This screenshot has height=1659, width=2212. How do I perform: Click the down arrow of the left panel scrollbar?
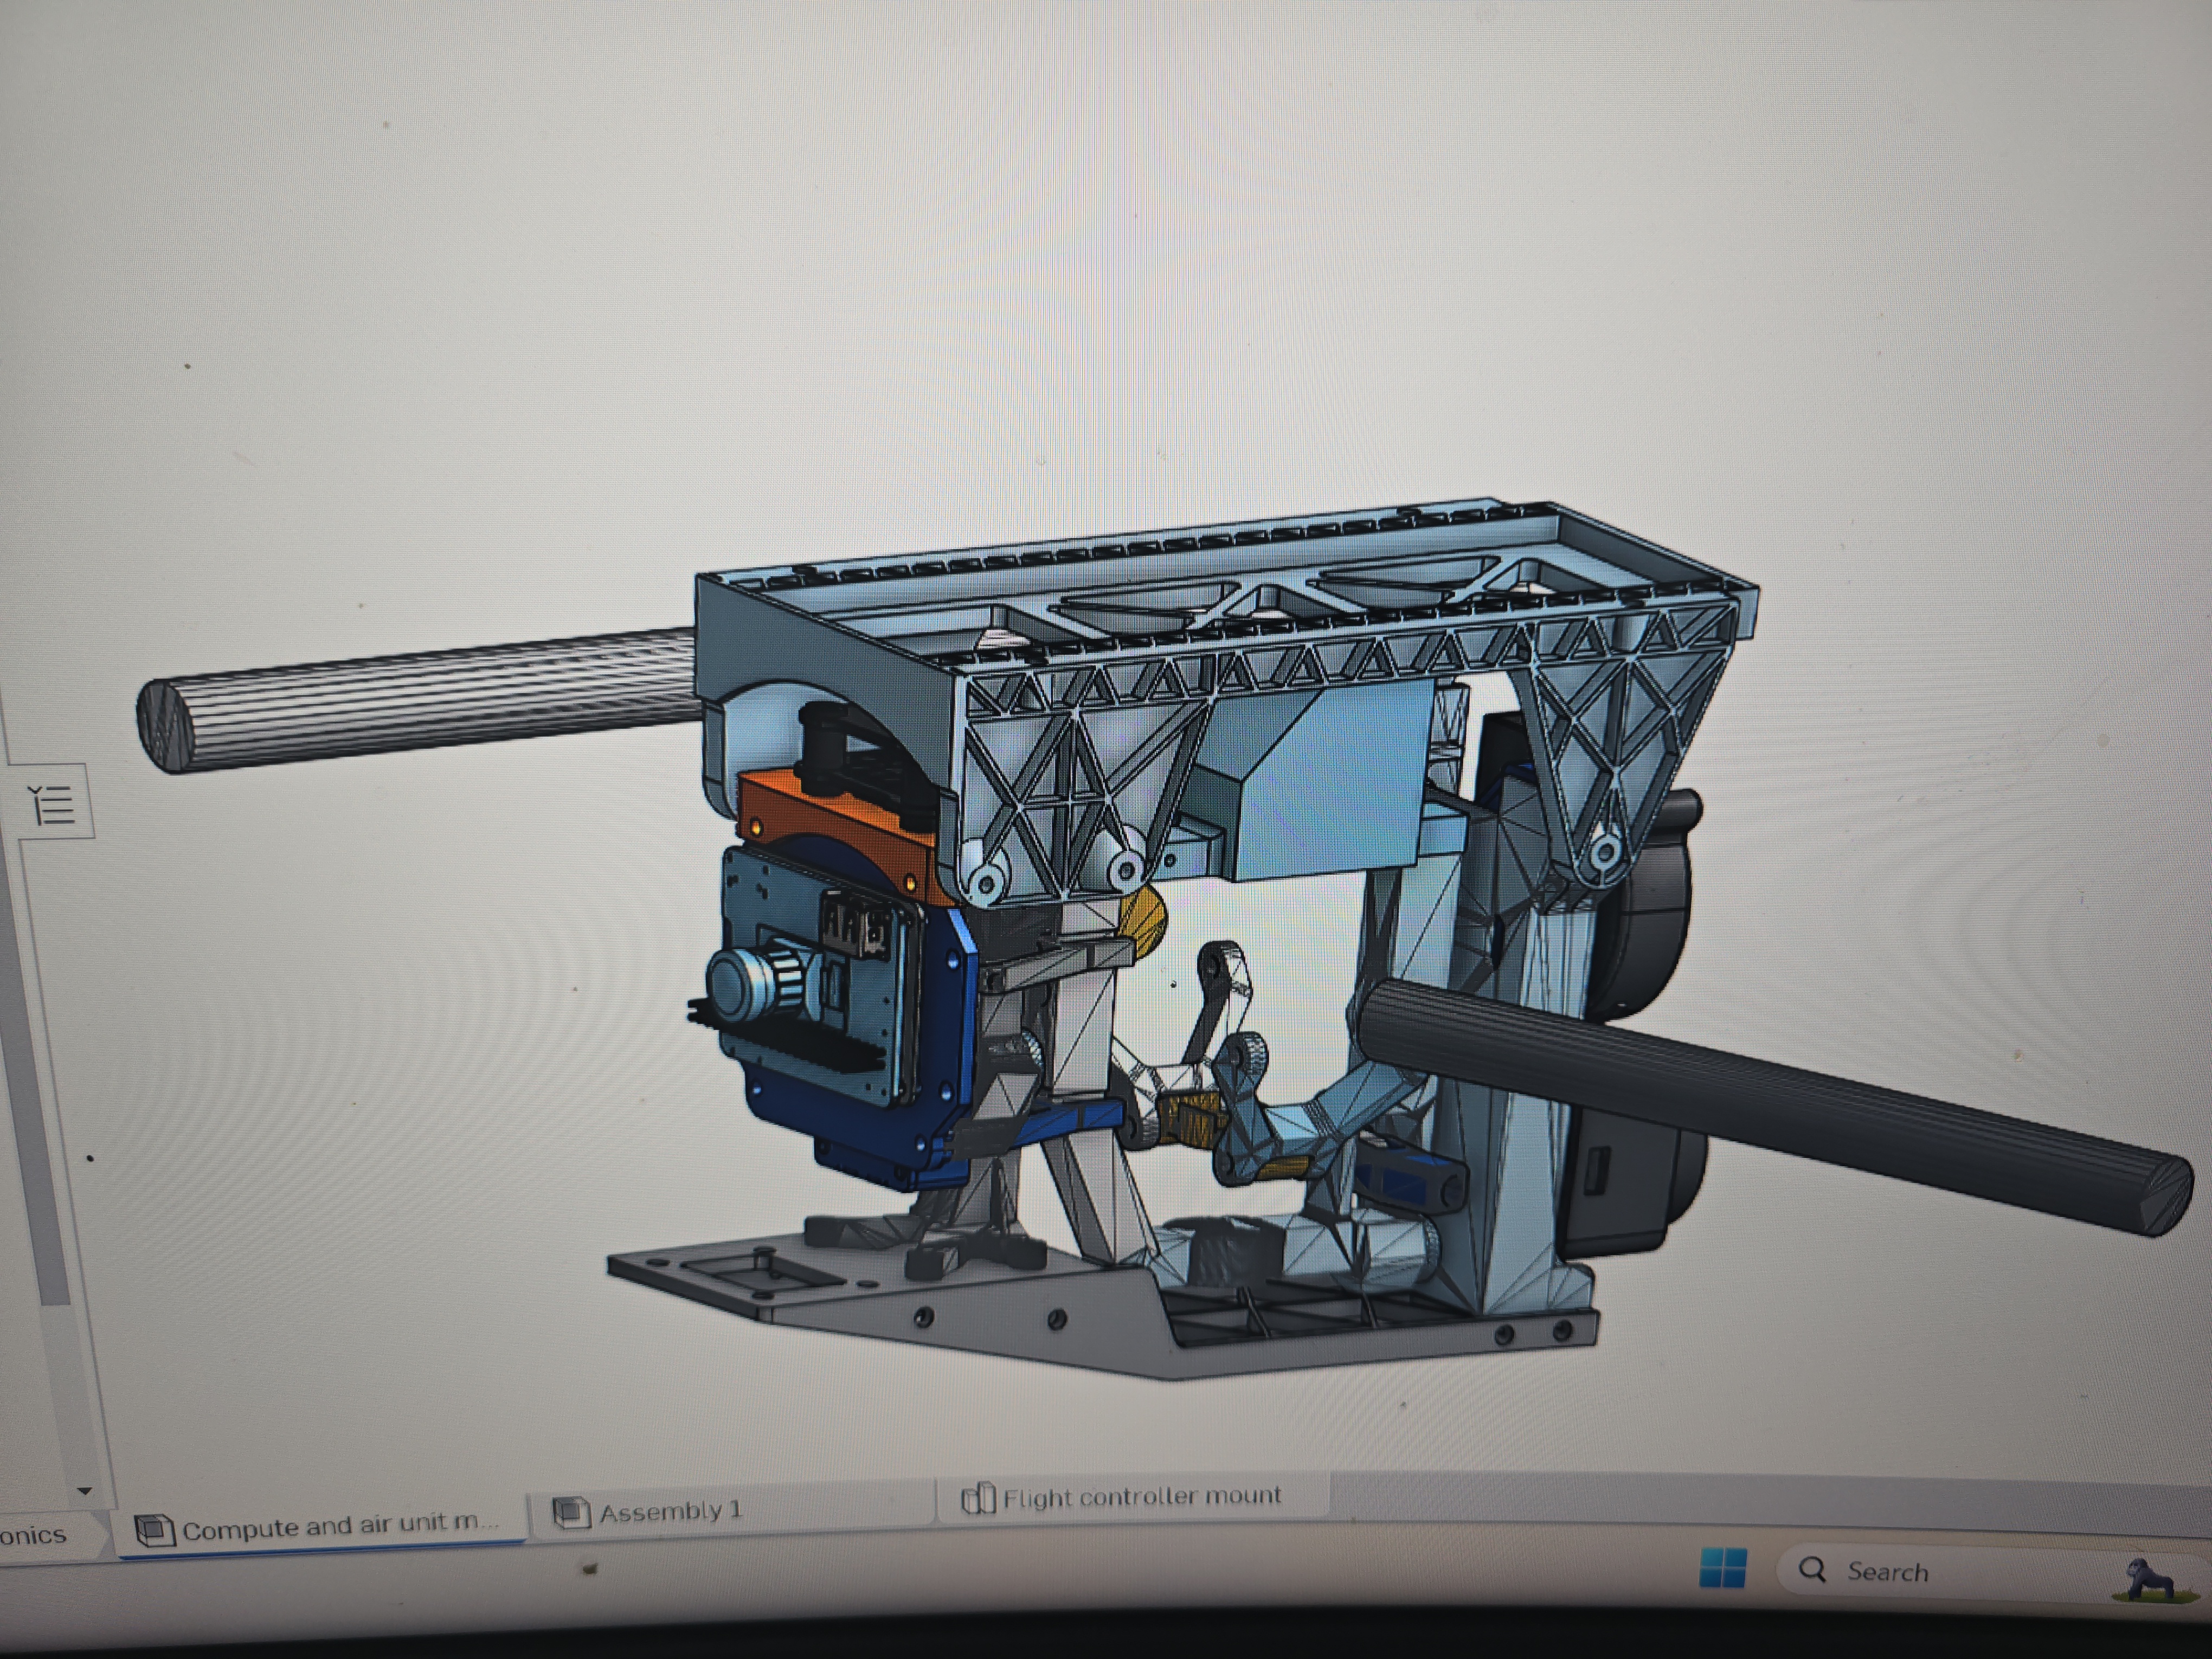84,1491
